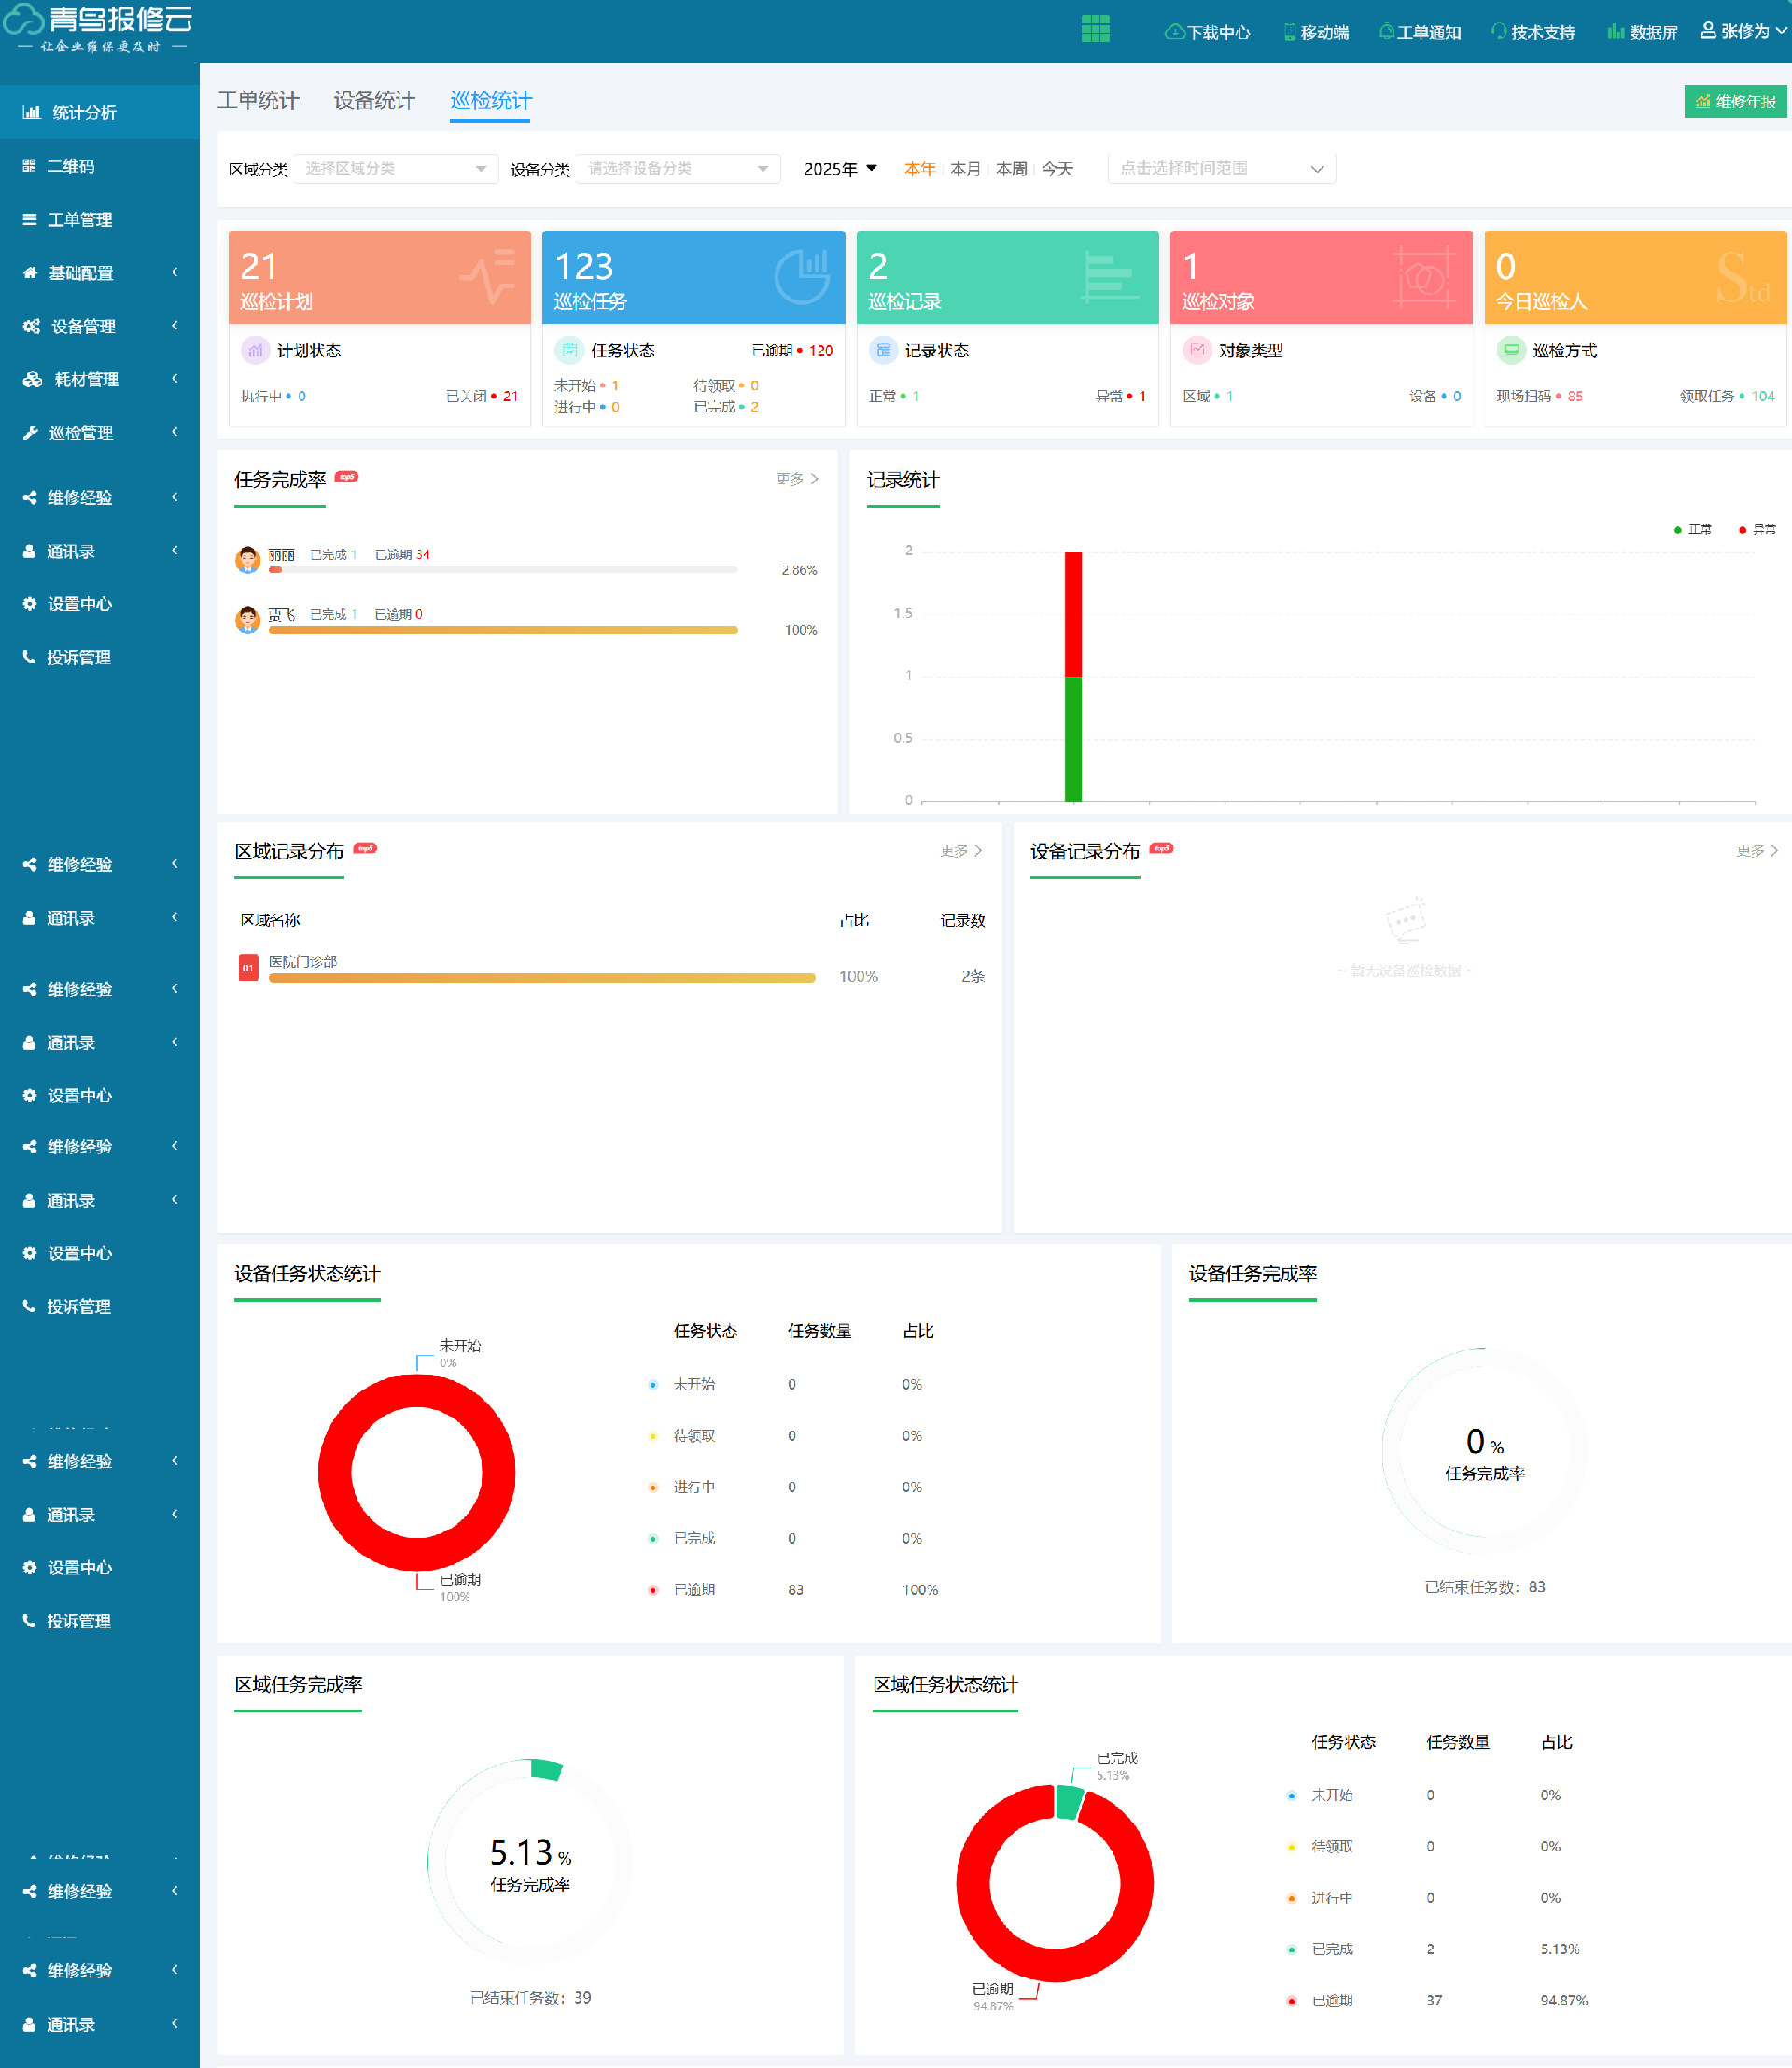Click the 移动端 mobile phone icon
The height and width of the screenshot is (2068, 1792).
tap(1290, 32)
